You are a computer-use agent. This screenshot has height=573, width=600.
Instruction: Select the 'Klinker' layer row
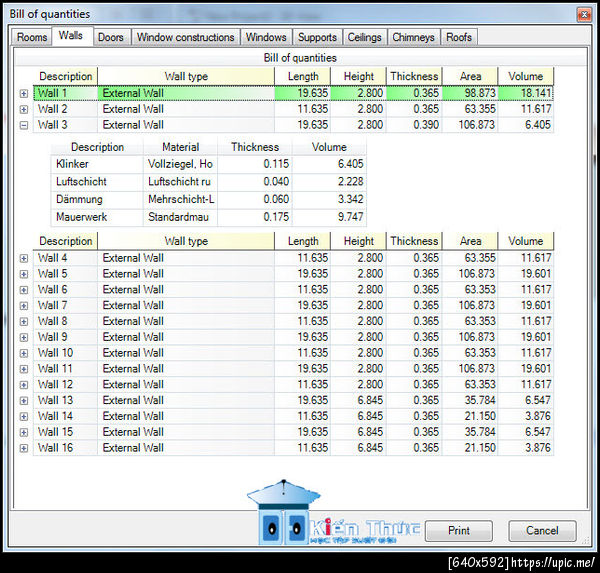209,164
